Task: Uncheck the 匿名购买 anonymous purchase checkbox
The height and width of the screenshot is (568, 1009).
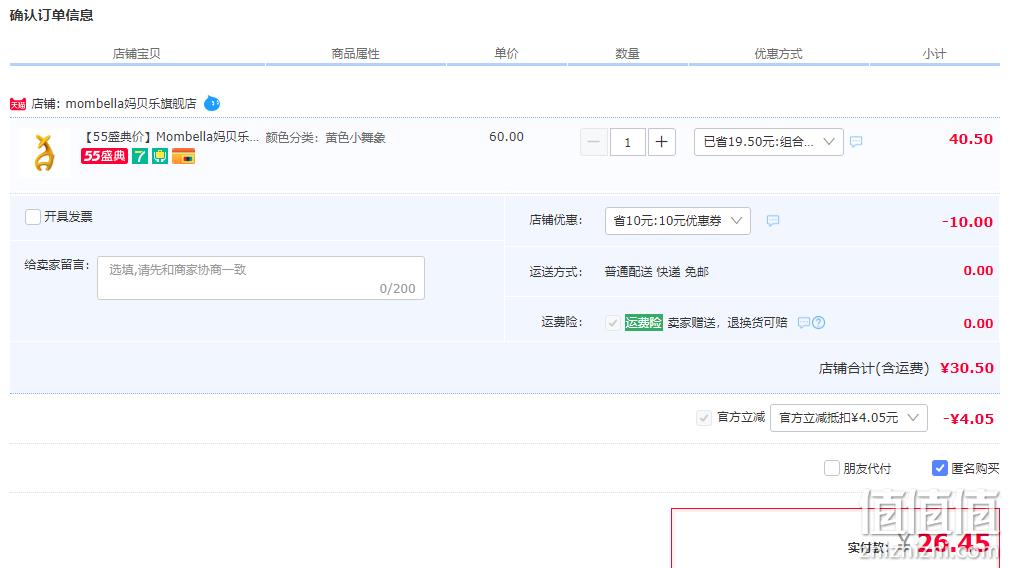Action: pos(940,468)
